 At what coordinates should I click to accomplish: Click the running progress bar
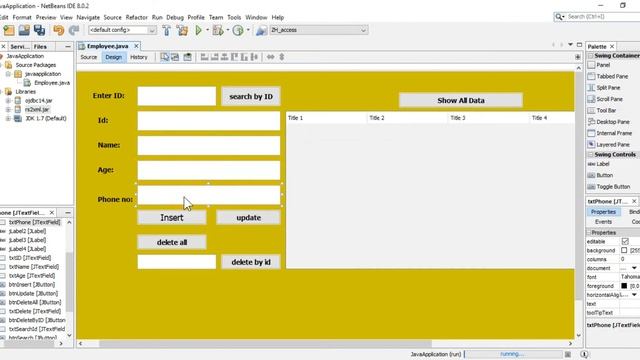click(513, 354)
